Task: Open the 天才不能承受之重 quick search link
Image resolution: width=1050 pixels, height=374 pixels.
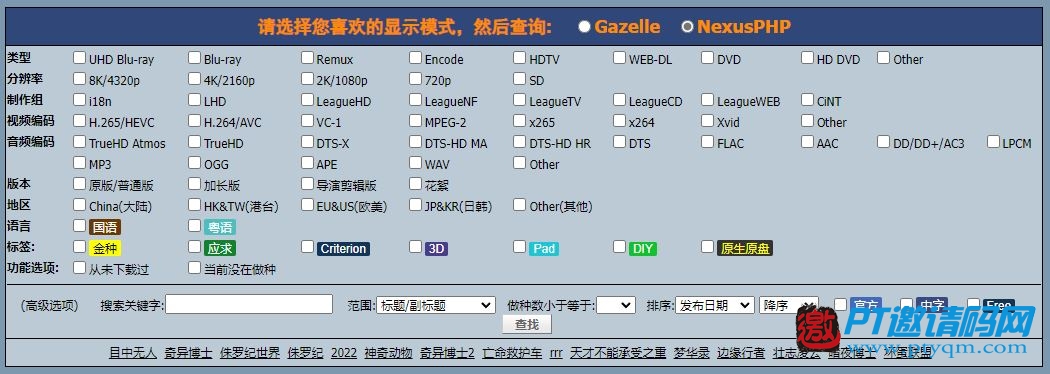Action: pos(618,353)
